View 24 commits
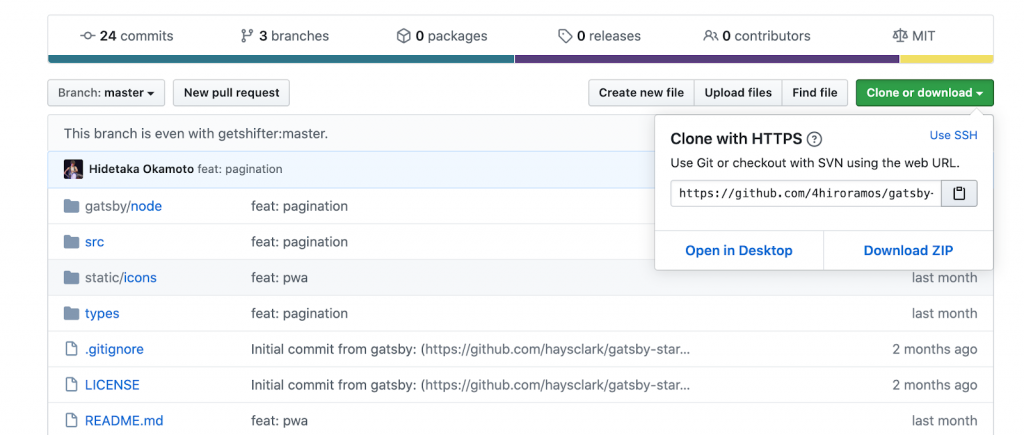The width and height of the screenshot is (1024, 435). pyautogui.click(x=127, y=36)
